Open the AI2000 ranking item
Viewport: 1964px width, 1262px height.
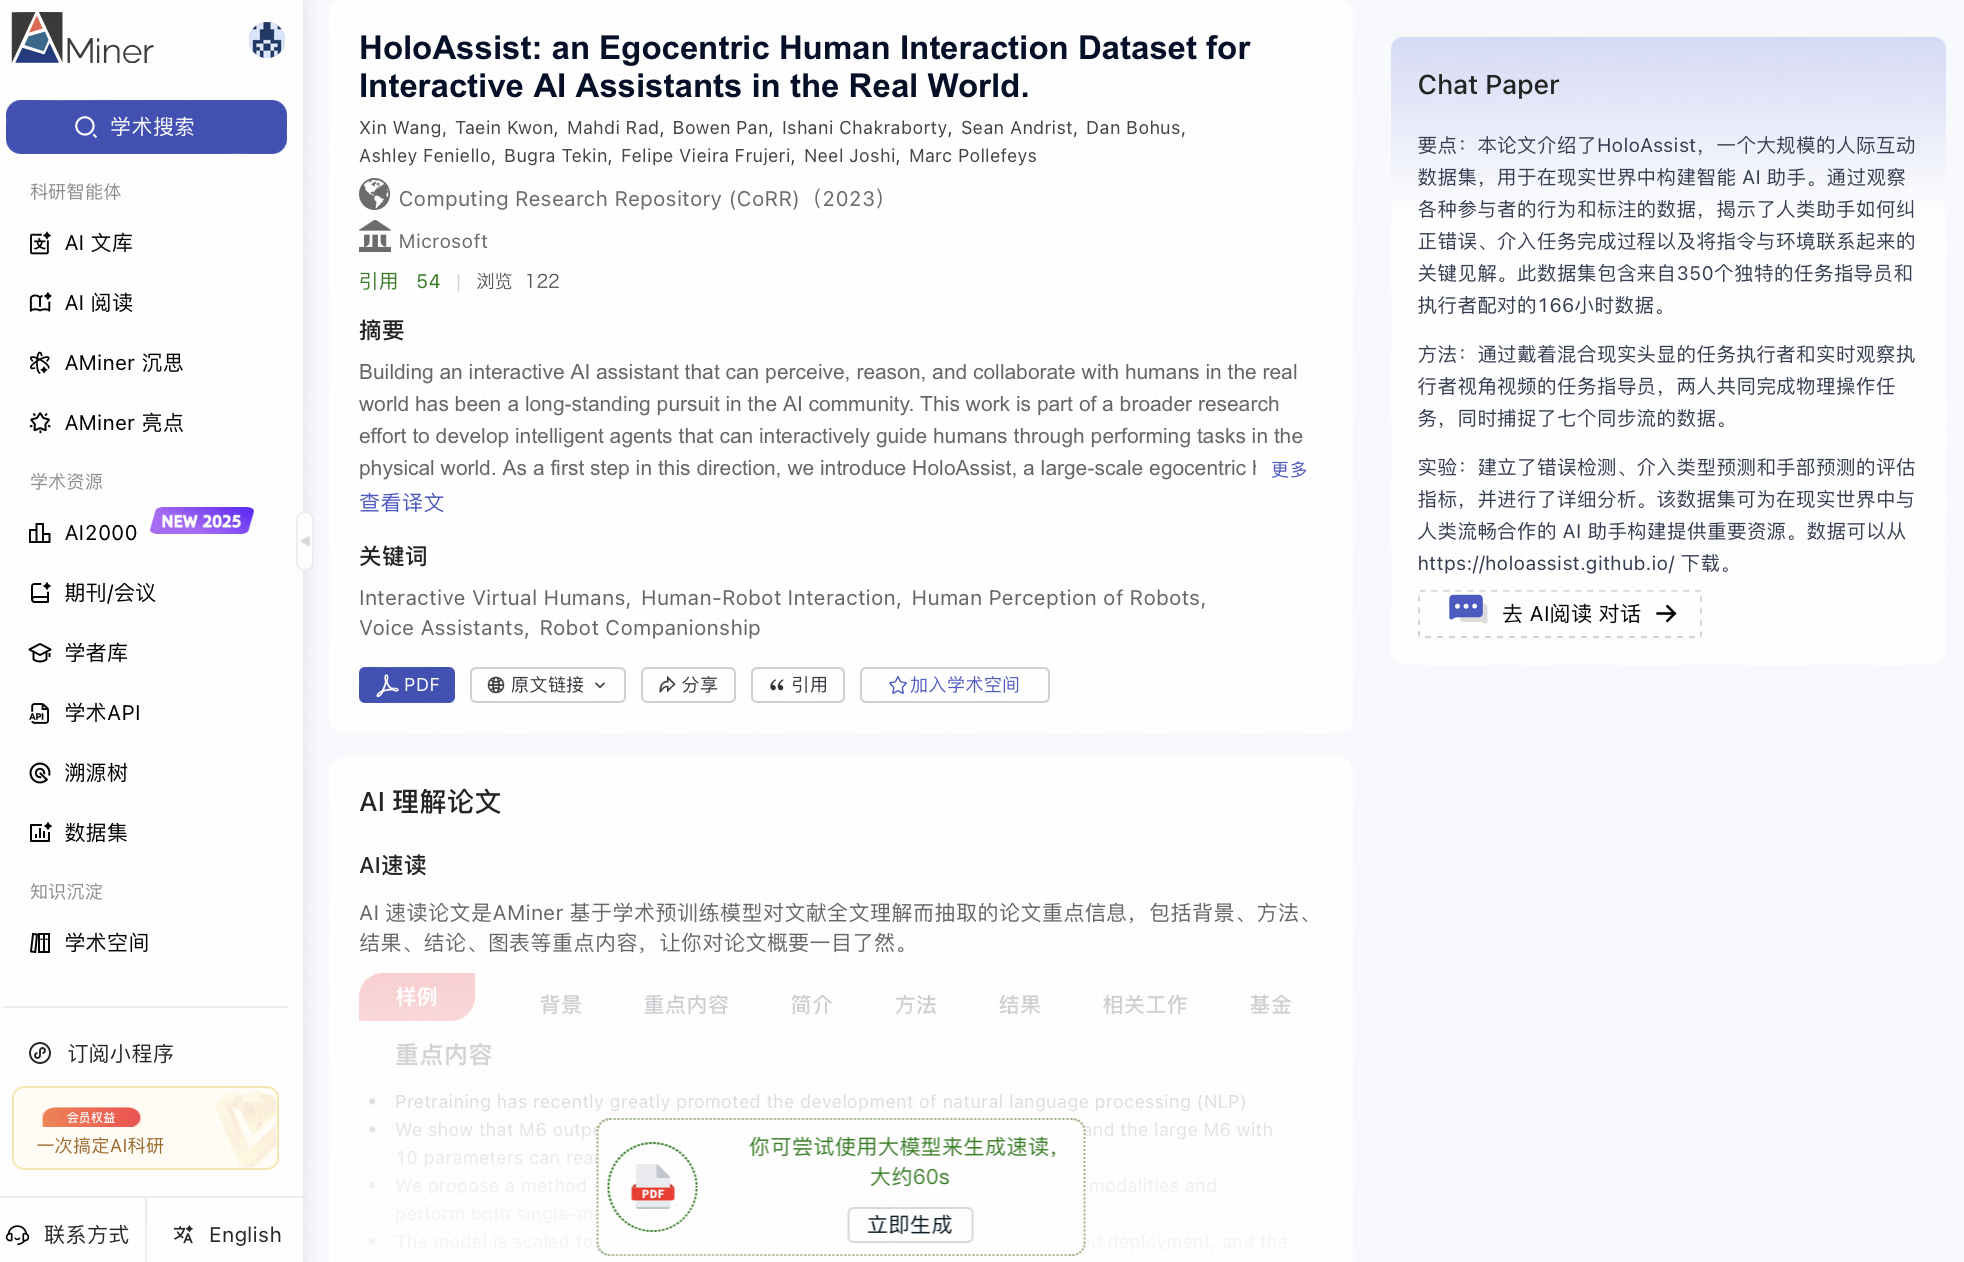click(100, 533)
